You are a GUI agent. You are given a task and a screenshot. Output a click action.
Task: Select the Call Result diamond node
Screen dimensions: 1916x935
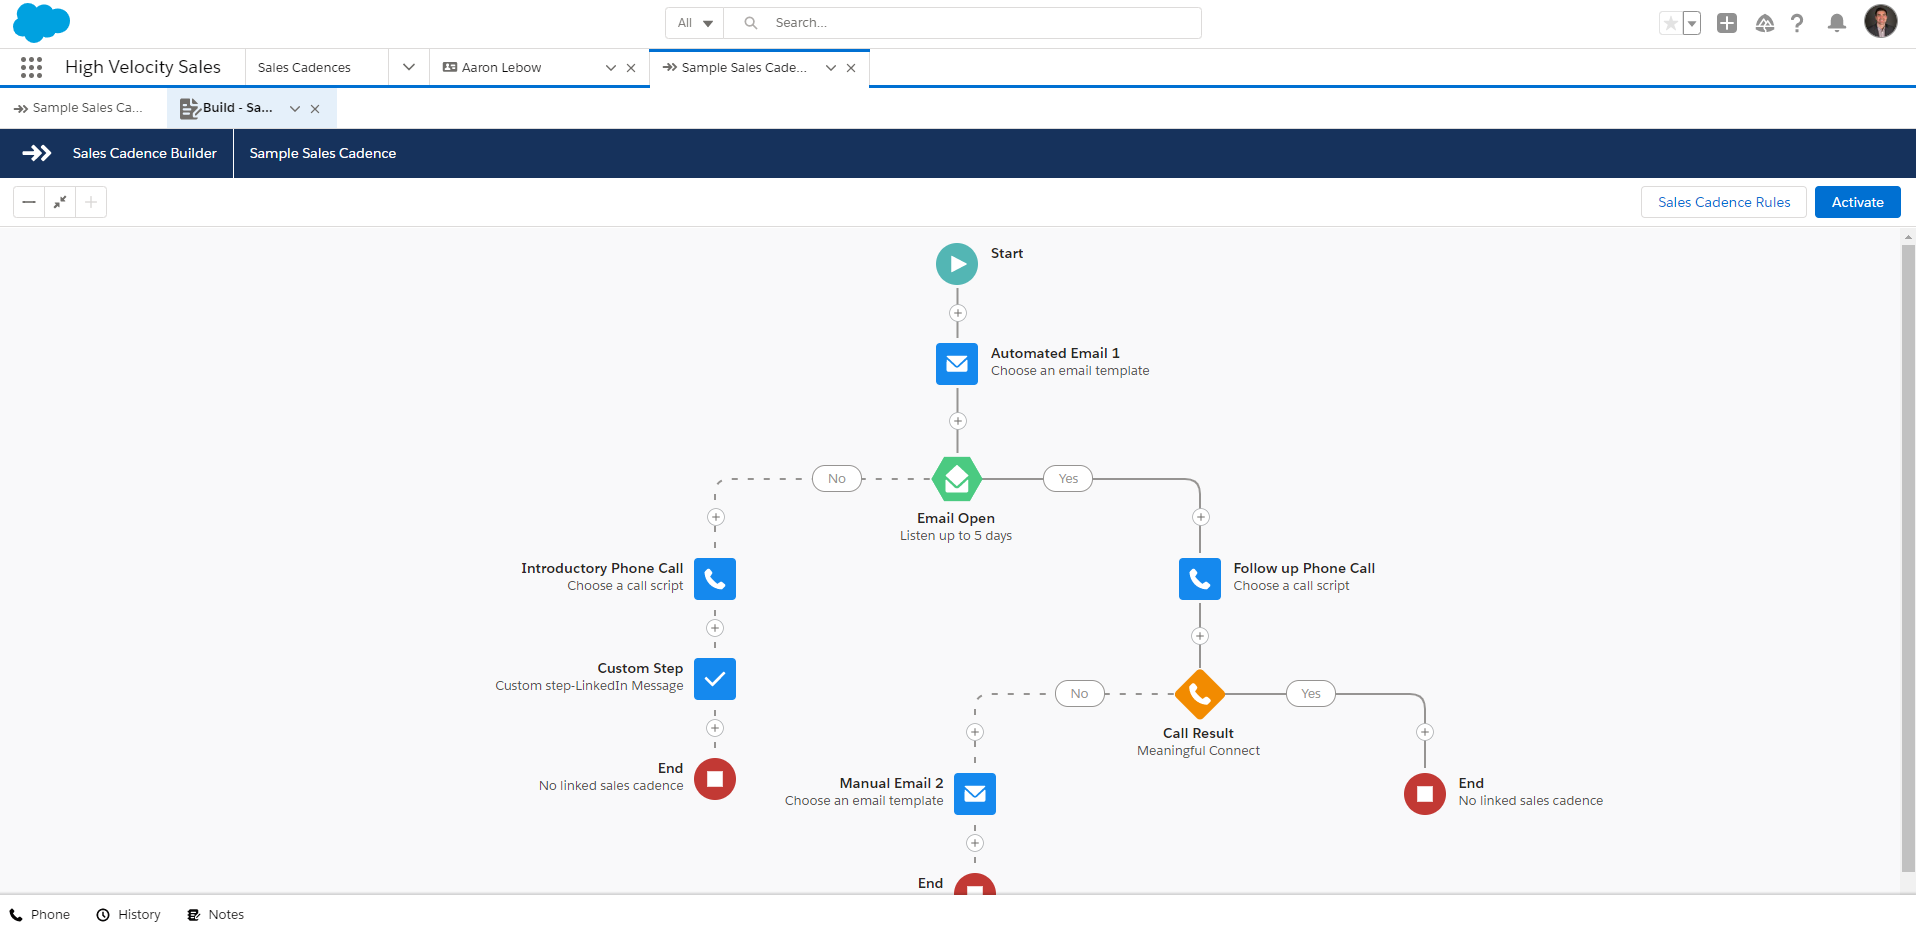(1200, 694)
